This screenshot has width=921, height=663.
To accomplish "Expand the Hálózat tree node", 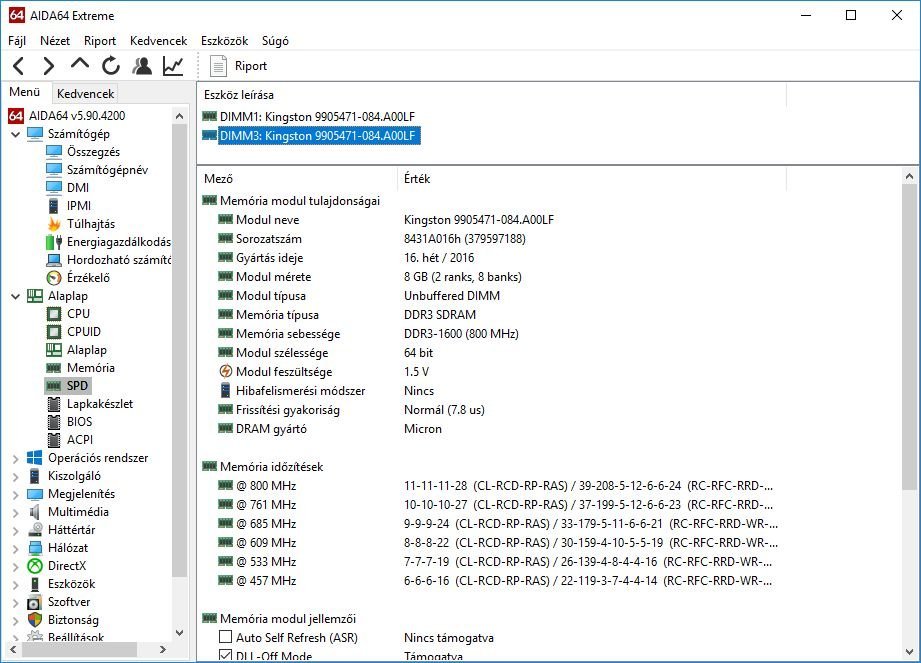I will [15, 548].
